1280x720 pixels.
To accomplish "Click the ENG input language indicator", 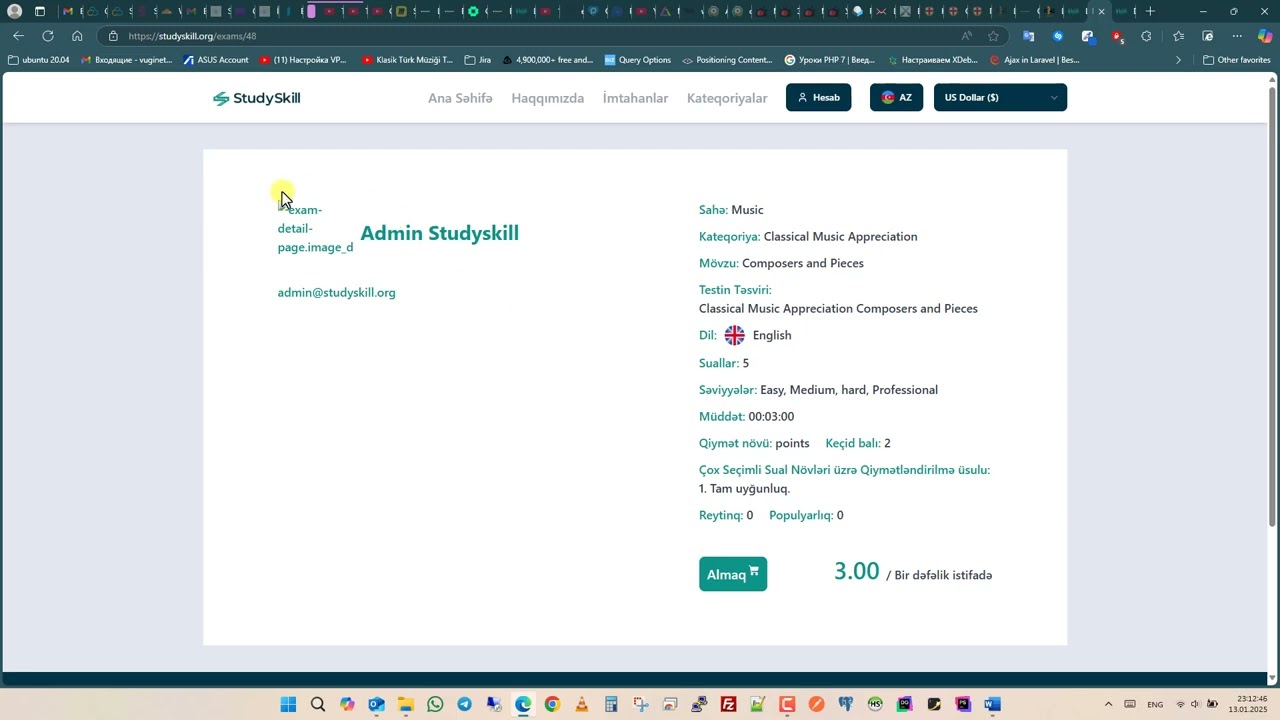I will tap(1155, 704).
